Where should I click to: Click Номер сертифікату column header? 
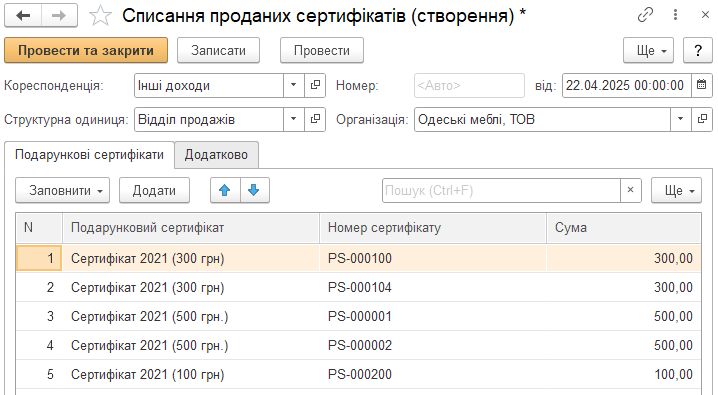coord(433,227)
